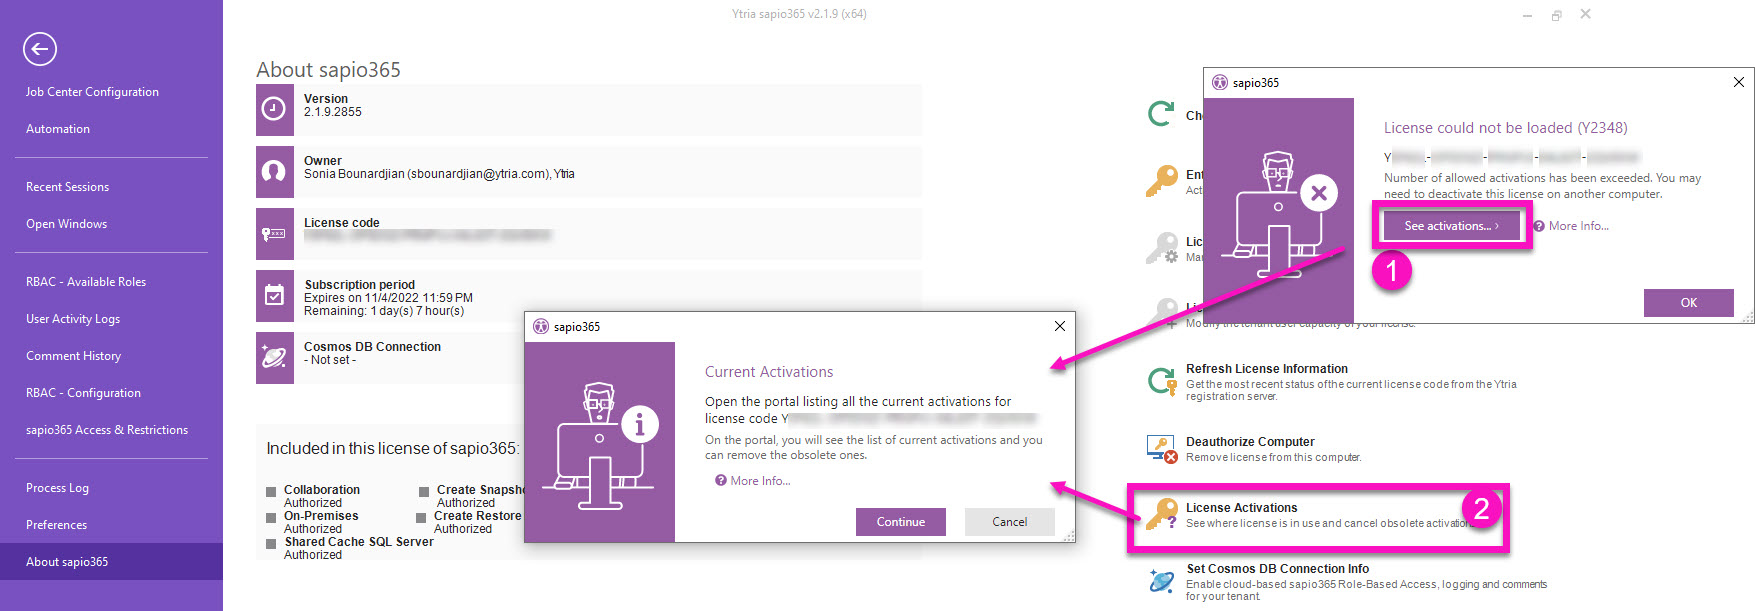1755x611 pixels.
Task: Click the 'Remaining: 1 day(s) 7 hour(s)' text
Action: pos(384,311)
